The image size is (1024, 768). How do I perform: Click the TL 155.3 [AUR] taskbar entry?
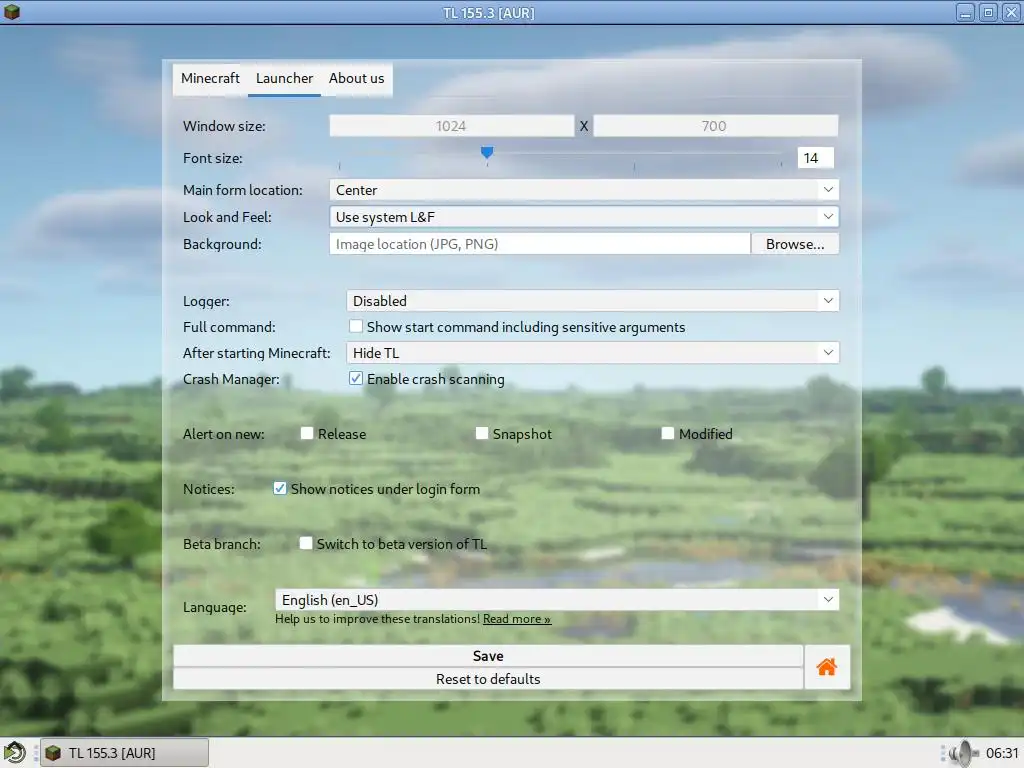[124, 753]
